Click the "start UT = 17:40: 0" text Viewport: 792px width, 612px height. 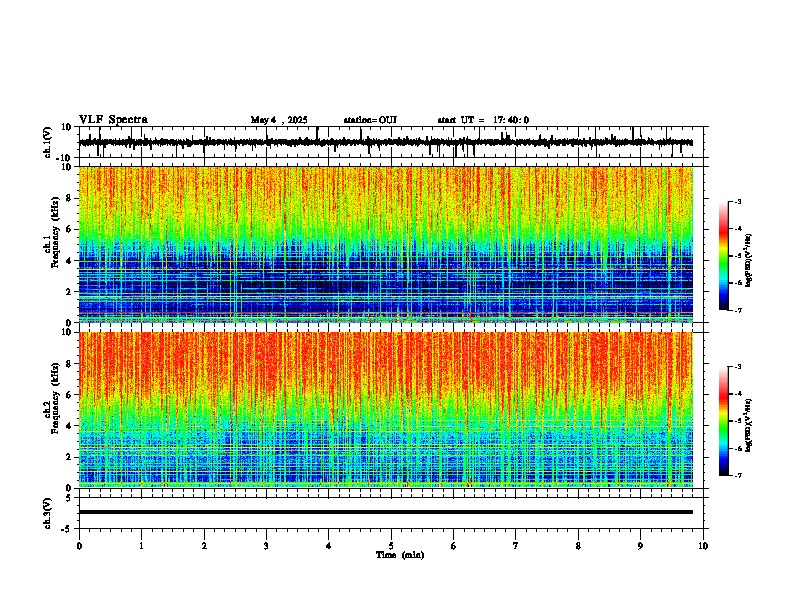(x=483, y=120)
